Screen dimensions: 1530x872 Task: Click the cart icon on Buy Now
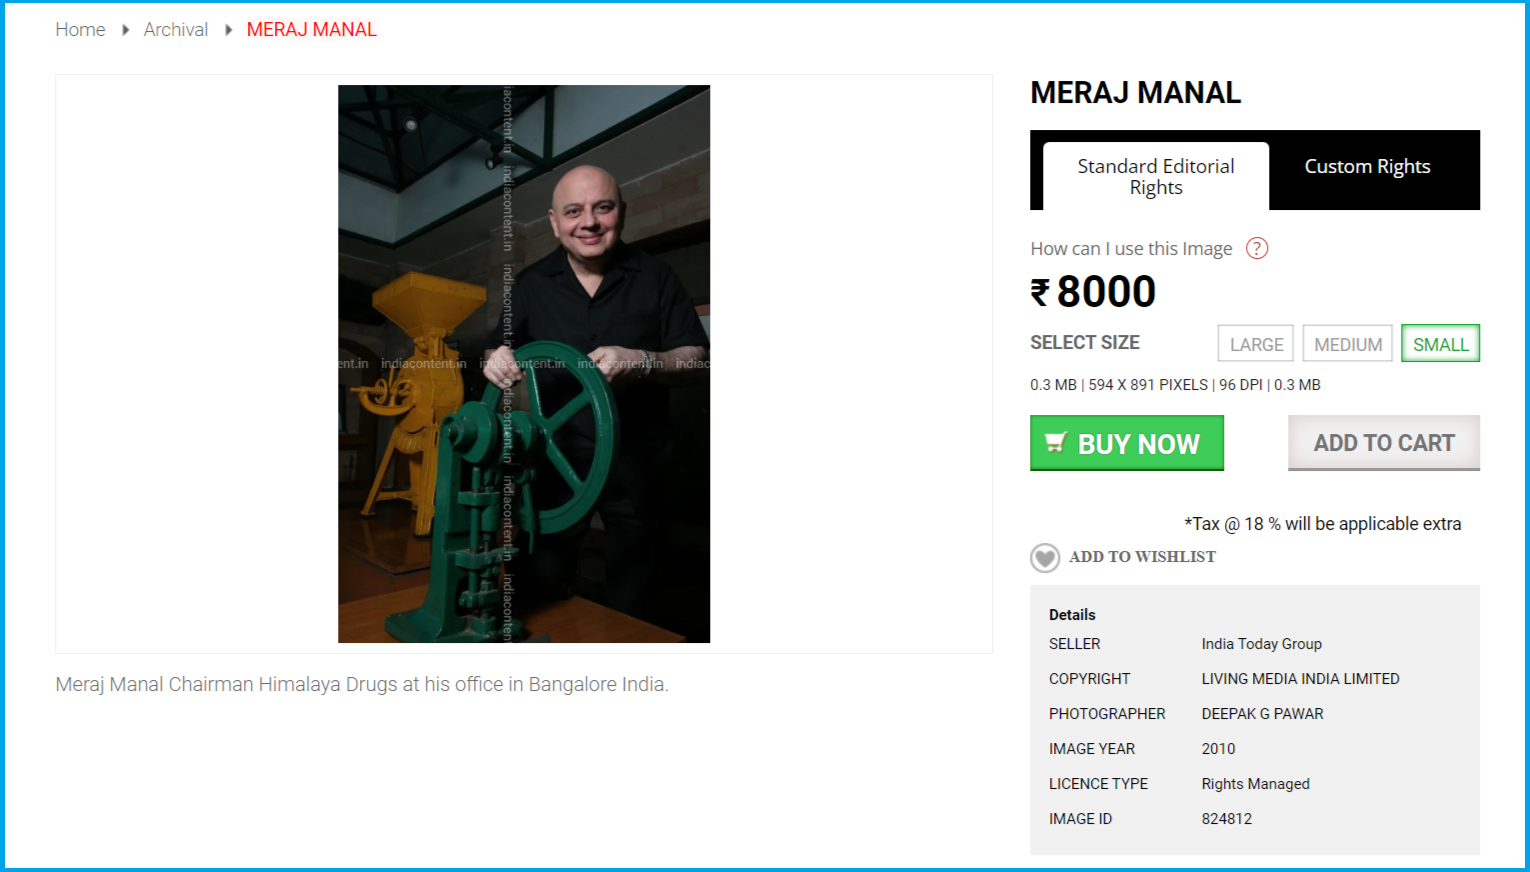1056,442
